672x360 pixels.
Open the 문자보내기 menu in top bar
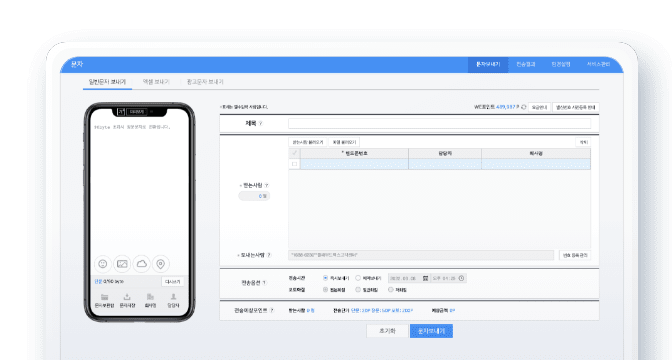pos(488,64)
